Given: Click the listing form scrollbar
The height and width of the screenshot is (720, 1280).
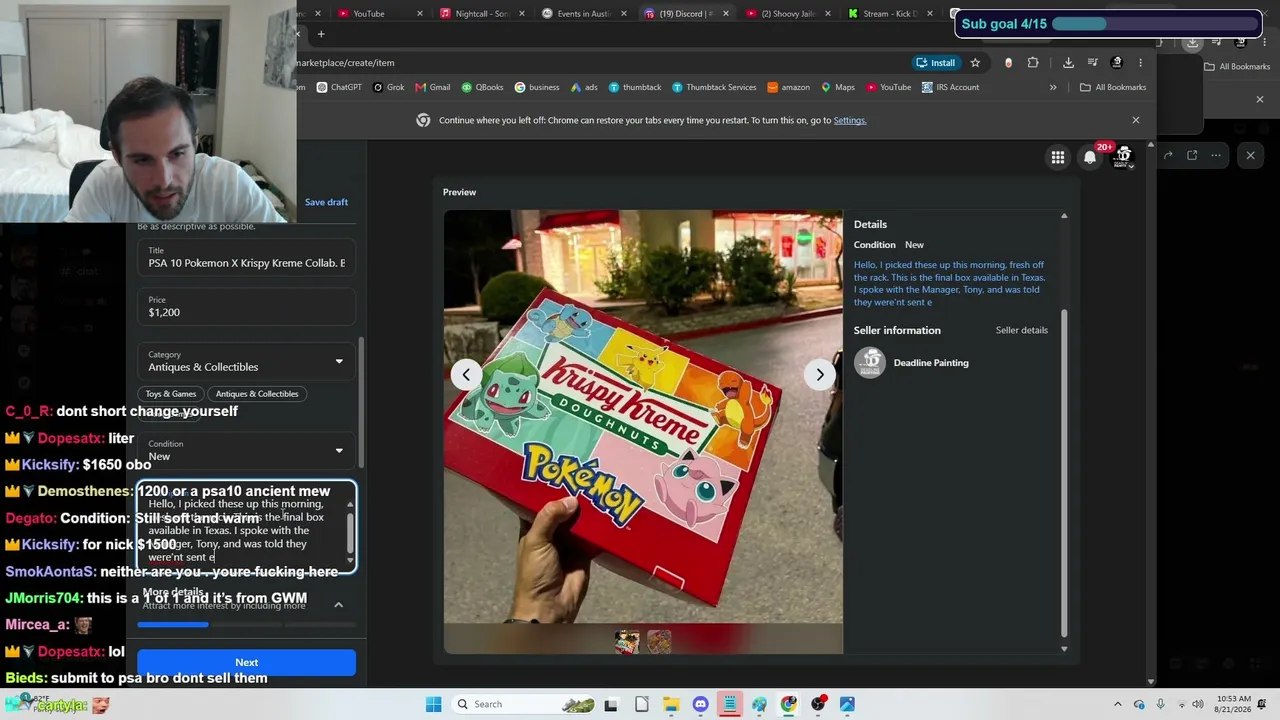Looking at the screenshot, I should click(361, 403).
